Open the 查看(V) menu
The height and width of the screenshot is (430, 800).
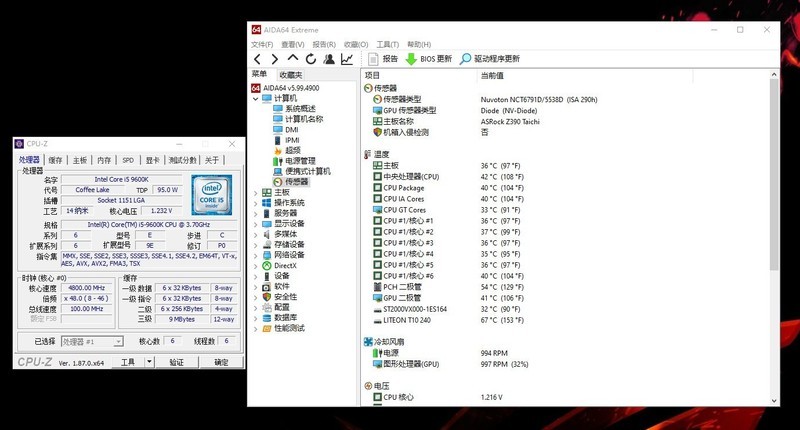[292, 44]
